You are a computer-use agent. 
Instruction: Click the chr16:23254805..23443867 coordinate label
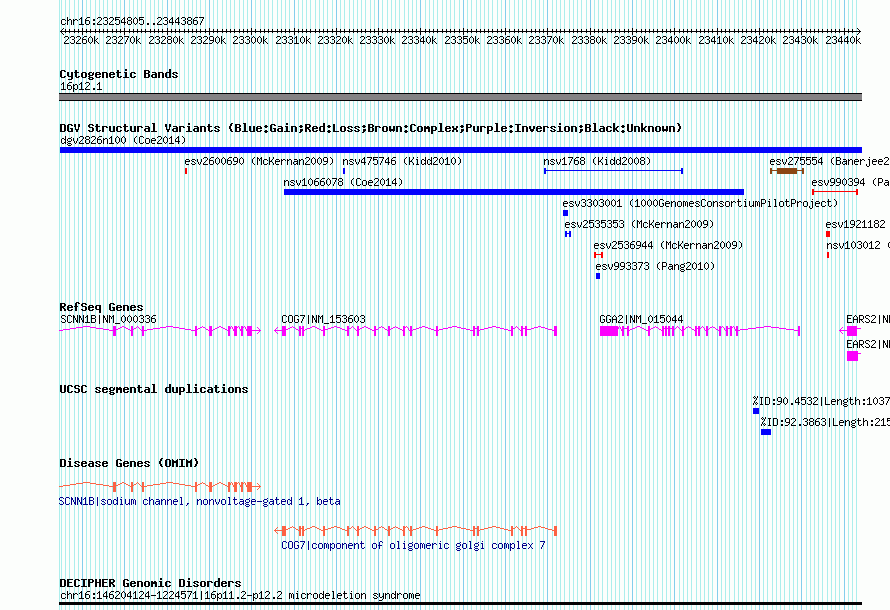tap(132, 22)
